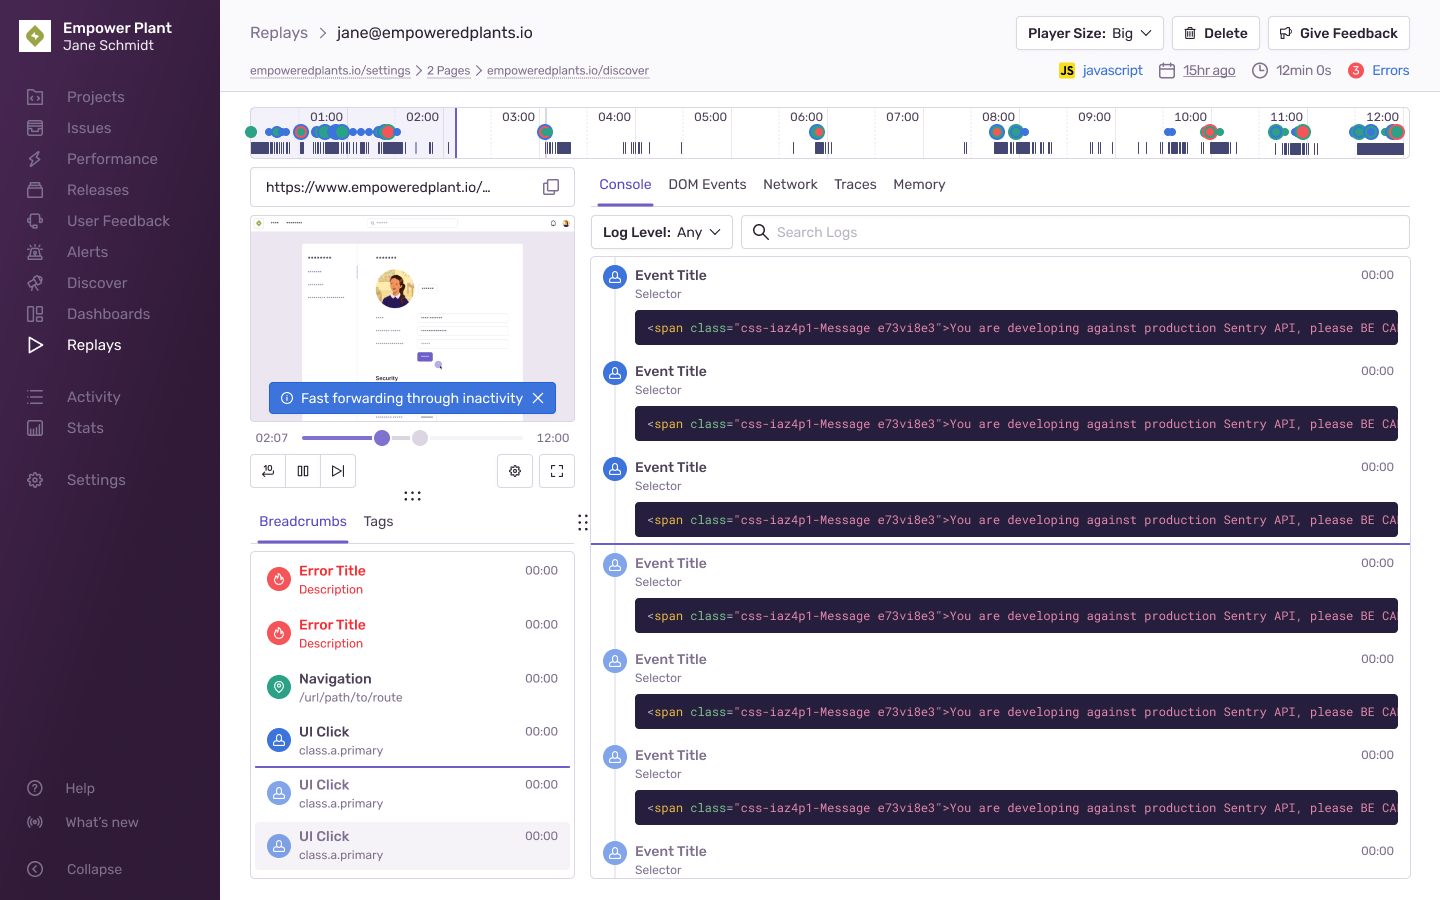Open Dashboards in the sidebar
The width and height of the screenshot is (1440, 900).
tap(108, 314)
